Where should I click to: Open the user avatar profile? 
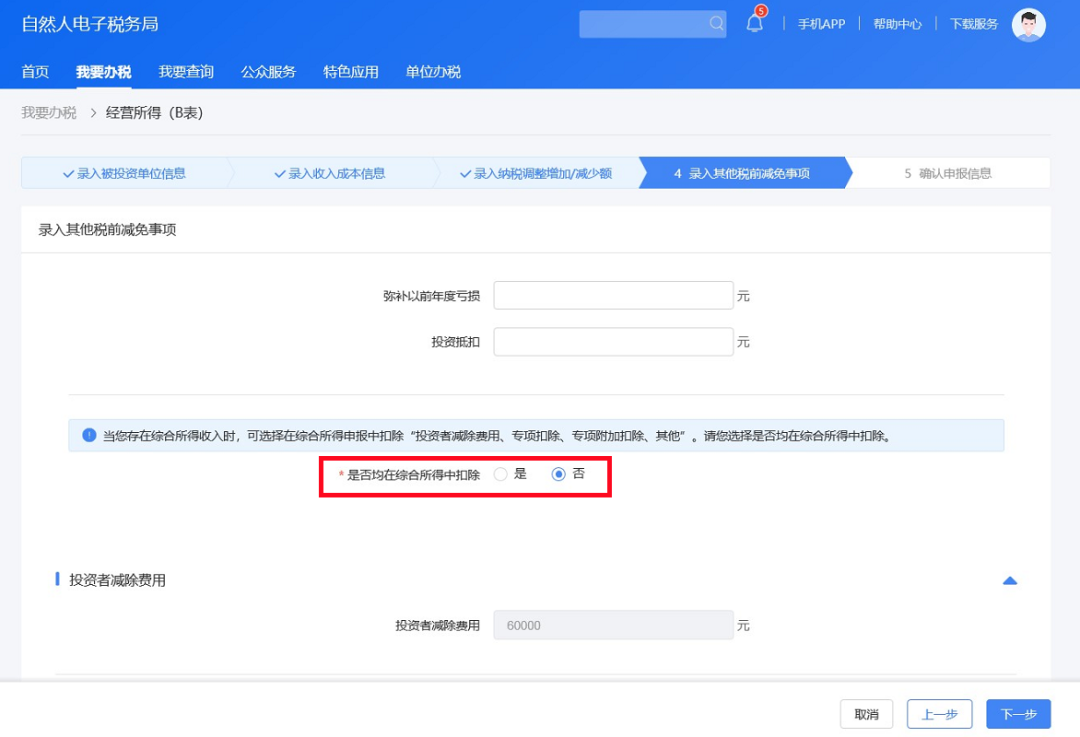pyautogui.click(x=1028, y=25)
